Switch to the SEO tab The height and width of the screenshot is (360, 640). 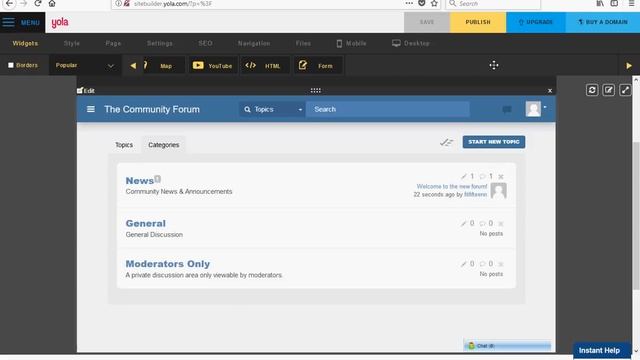pos(205,43)
